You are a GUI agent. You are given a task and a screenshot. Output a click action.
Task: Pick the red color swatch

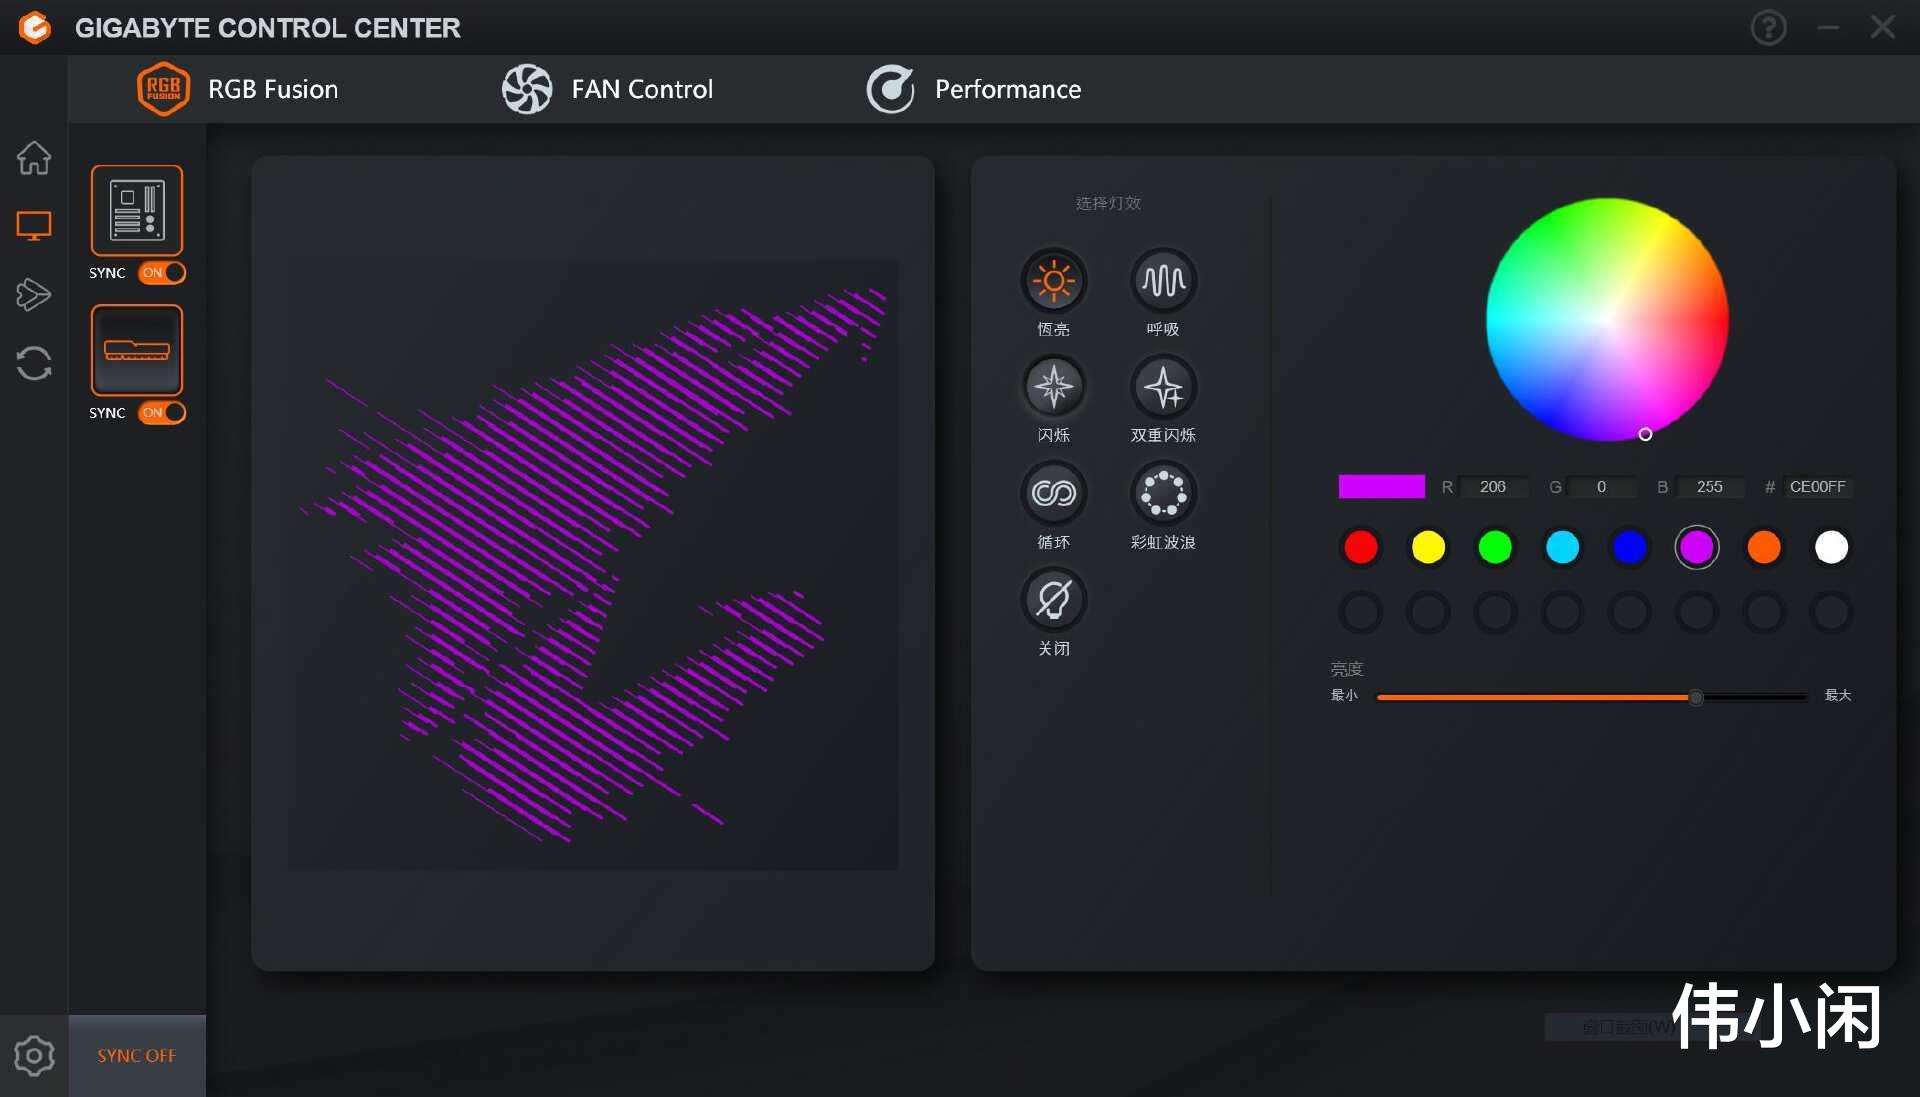click(x=1360, y=547)
